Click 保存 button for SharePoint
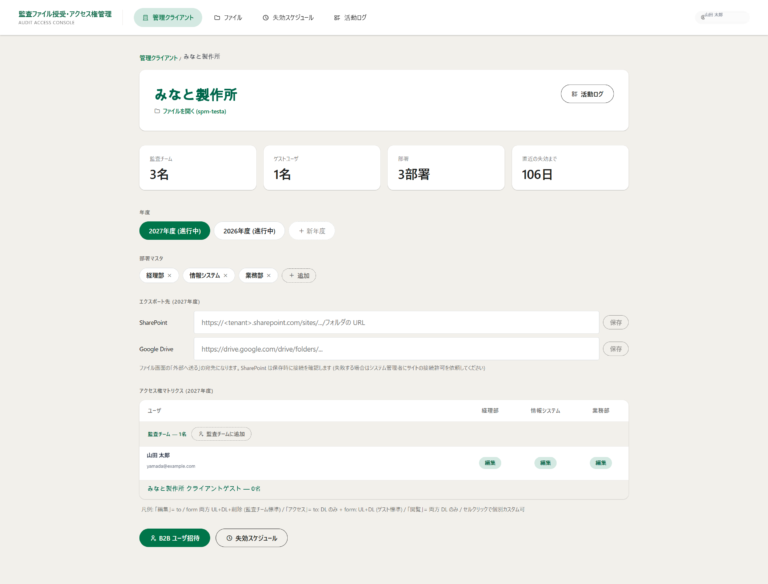This screenshot has width=768, height=584. point(616,322)
